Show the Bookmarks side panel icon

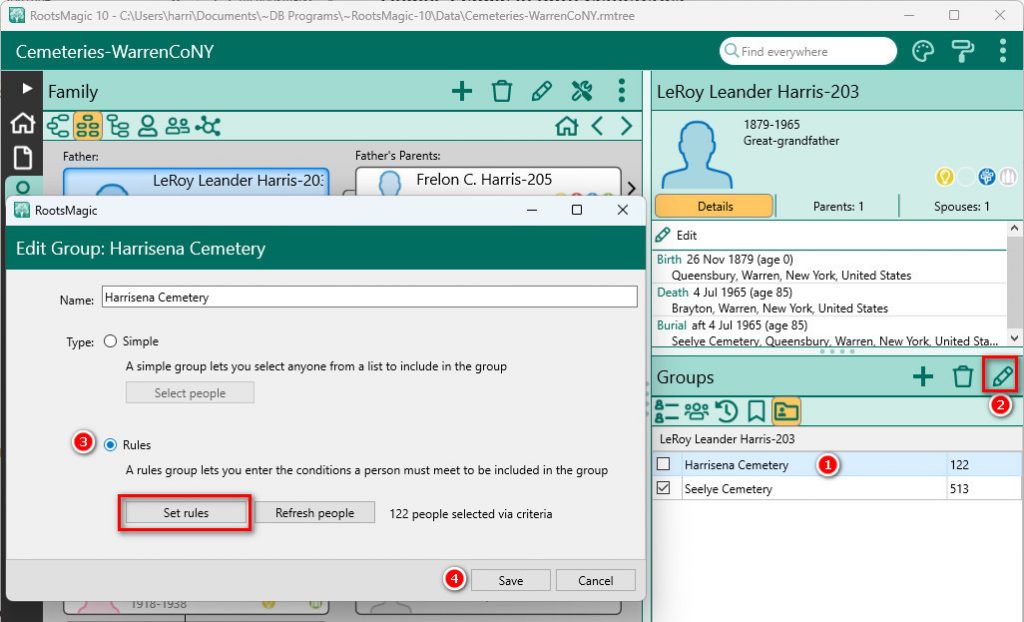click(756, 411)
